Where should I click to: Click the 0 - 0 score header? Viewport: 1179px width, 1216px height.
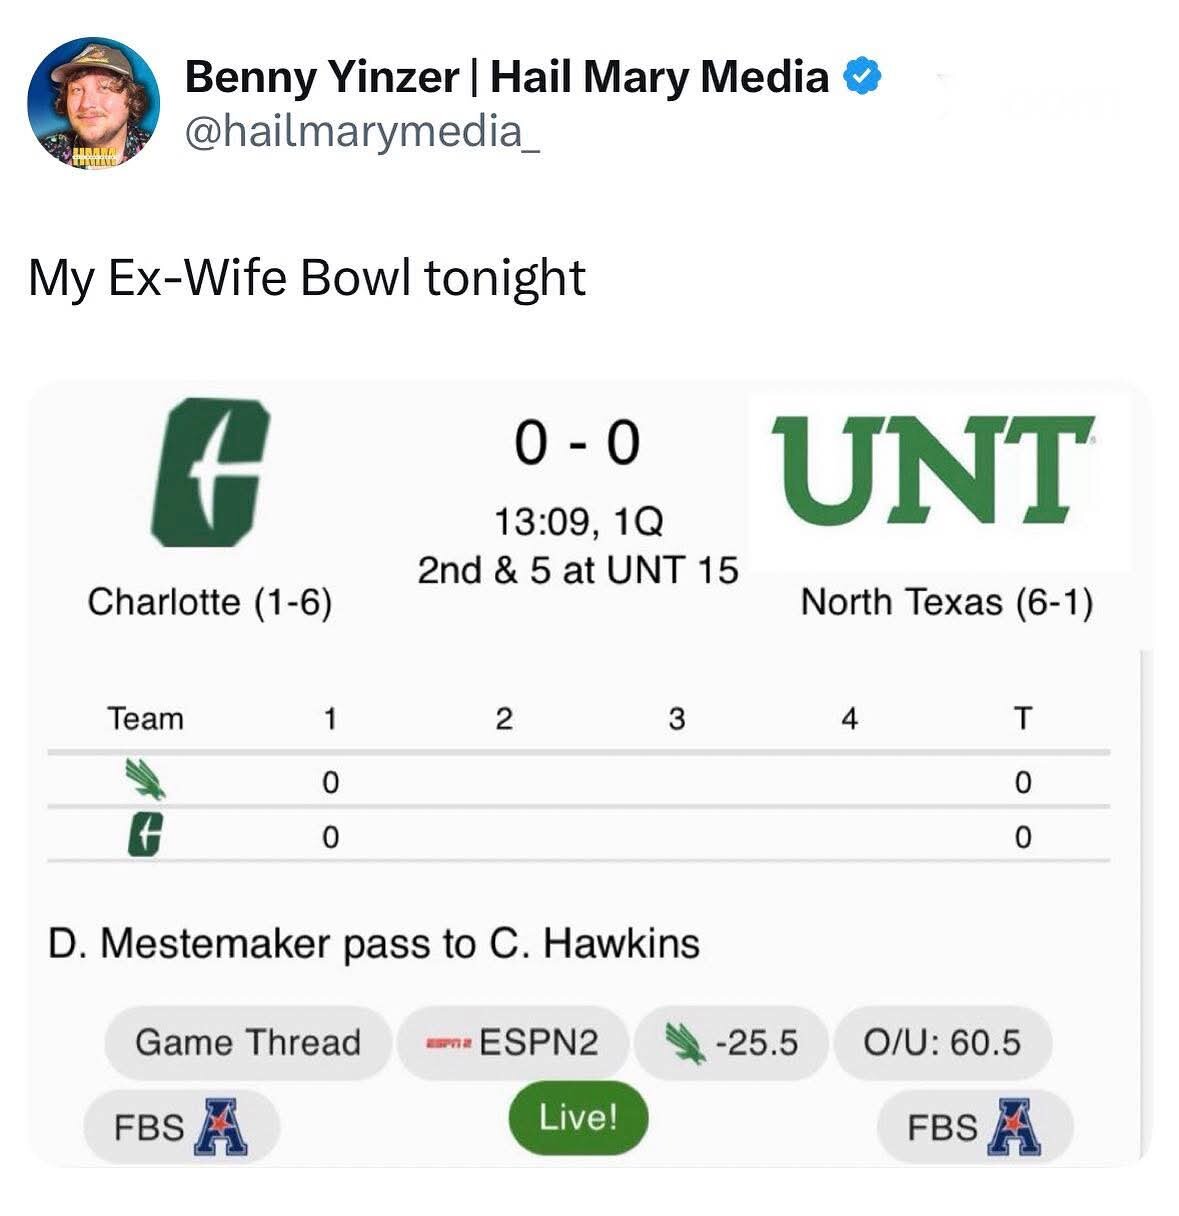[x=577, y=442]
